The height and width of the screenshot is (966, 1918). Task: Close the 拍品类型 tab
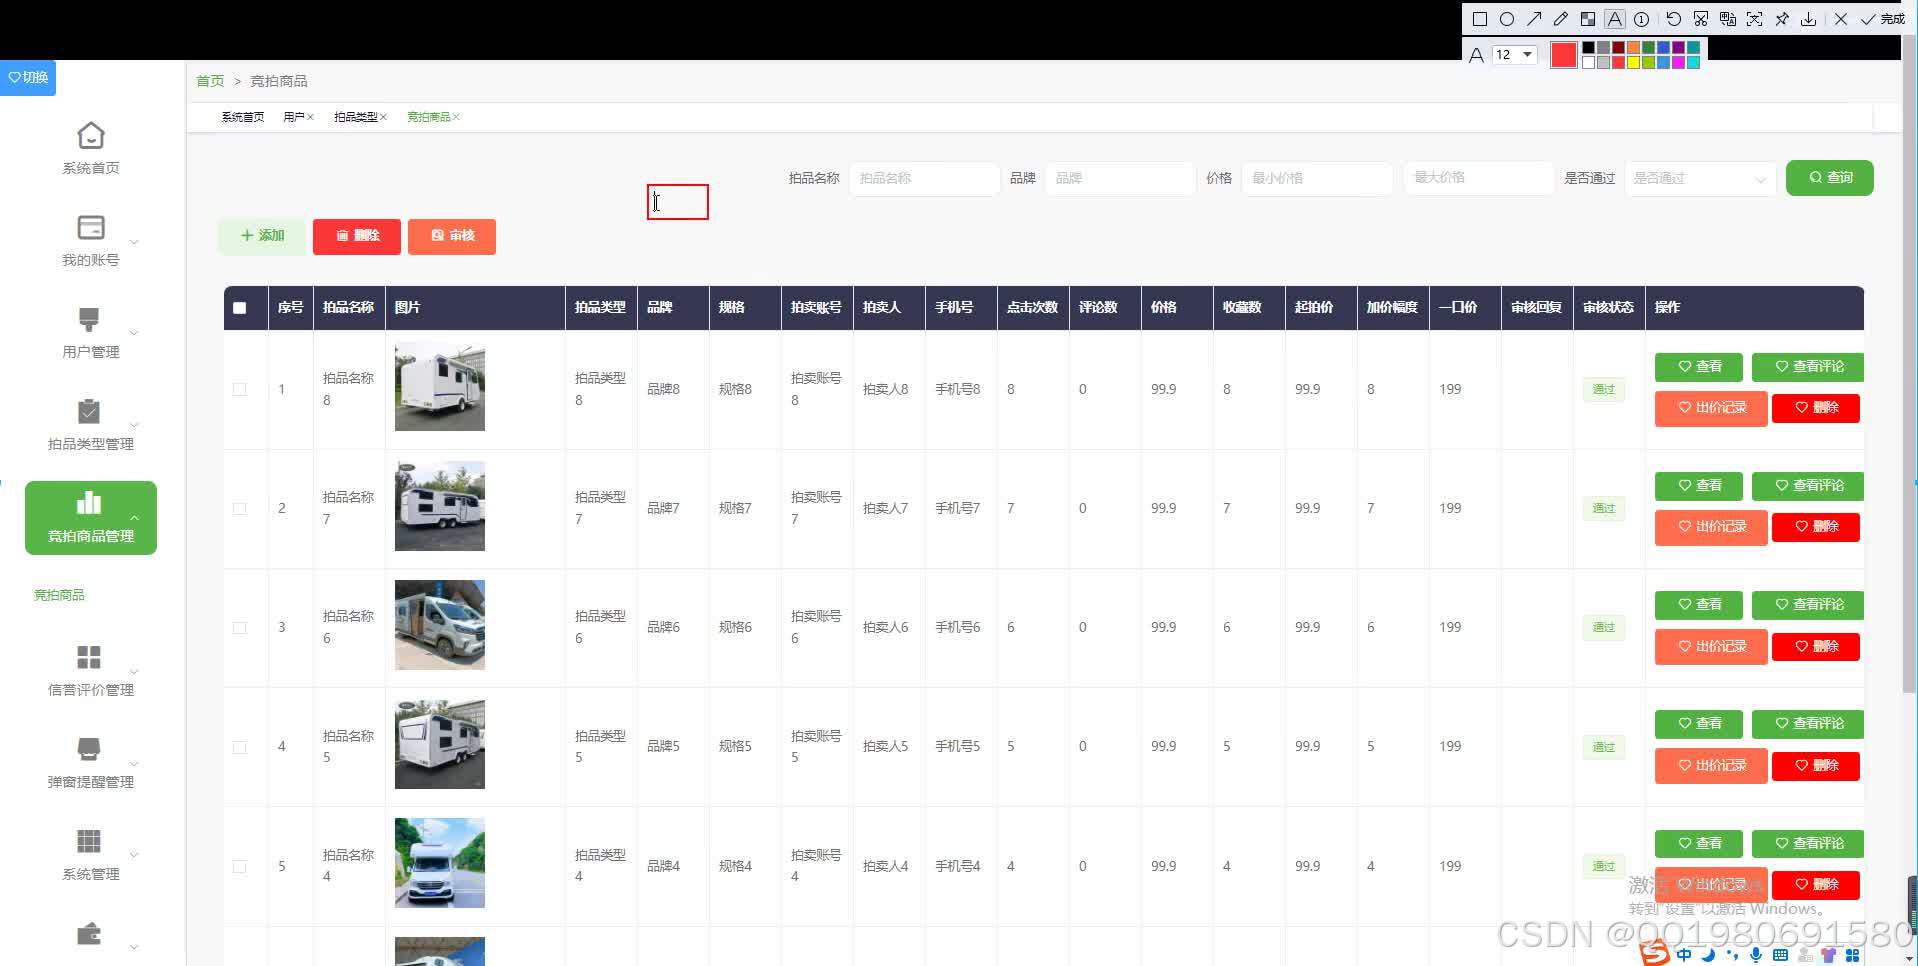[383, 117]
